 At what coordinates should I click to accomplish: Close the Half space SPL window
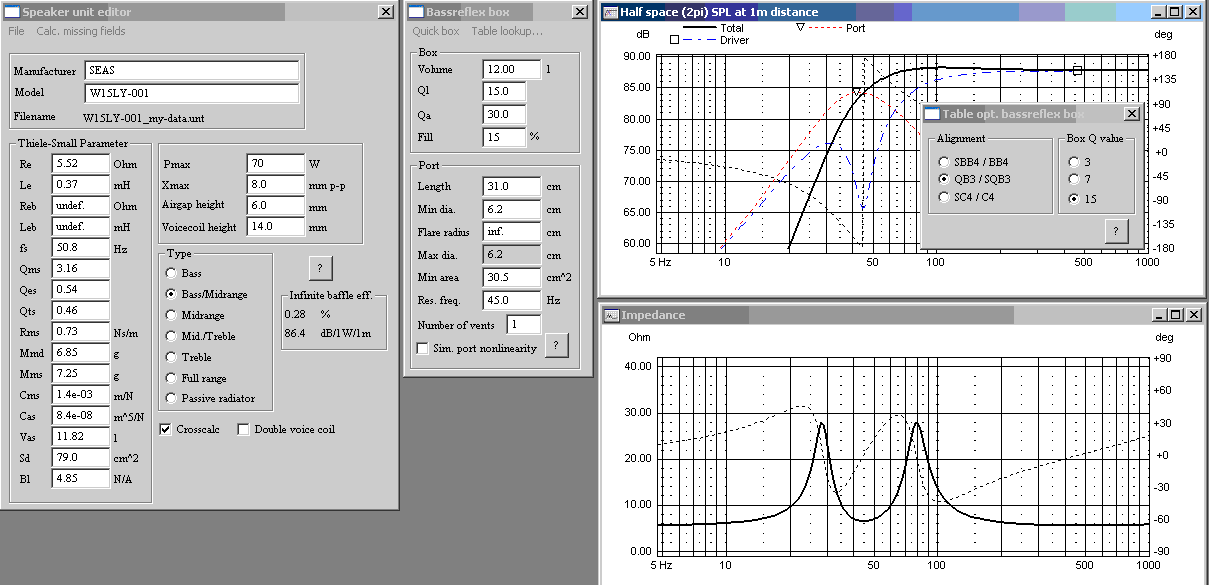(1193, 12)
